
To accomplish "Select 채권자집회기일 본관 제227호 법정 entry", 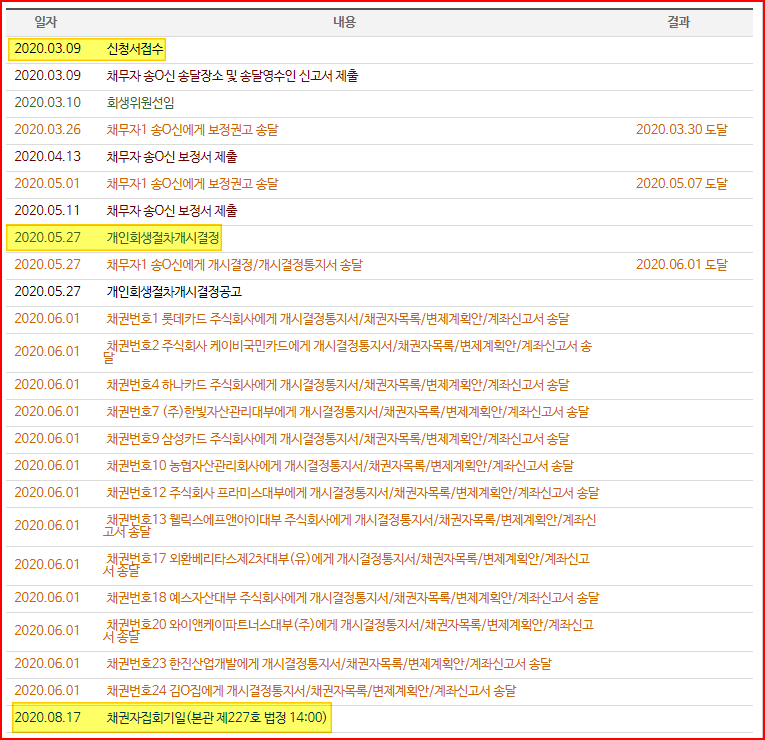I will 216,718.
